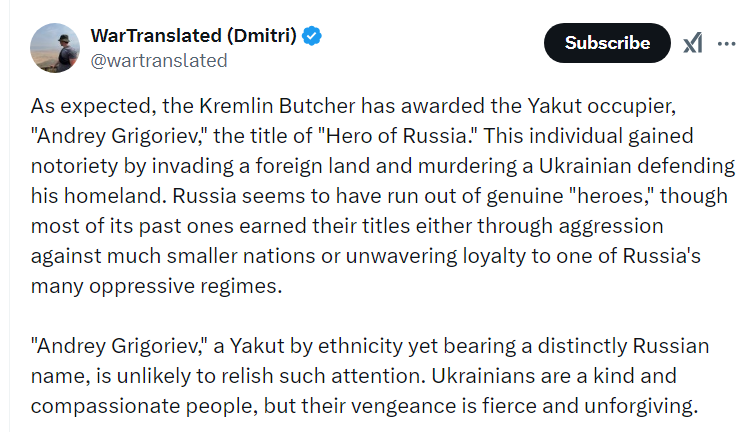This screenshot has width=755, height=432.
Task: Visit the @wartranslated handle link
Action: (159, 61)
